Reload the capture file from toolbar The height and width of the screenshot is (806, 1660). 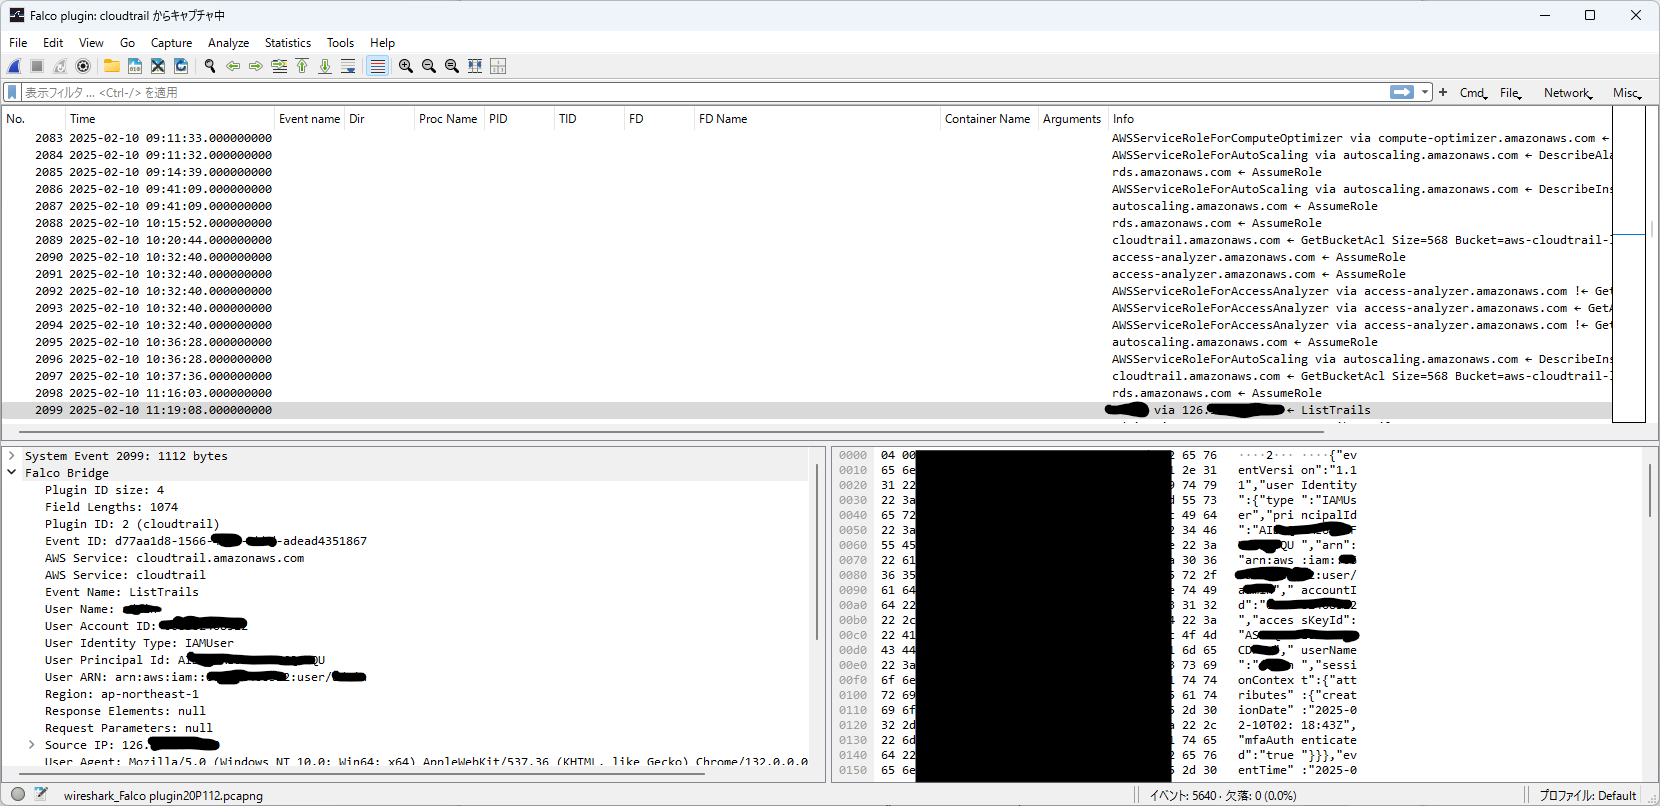point(181,66)
